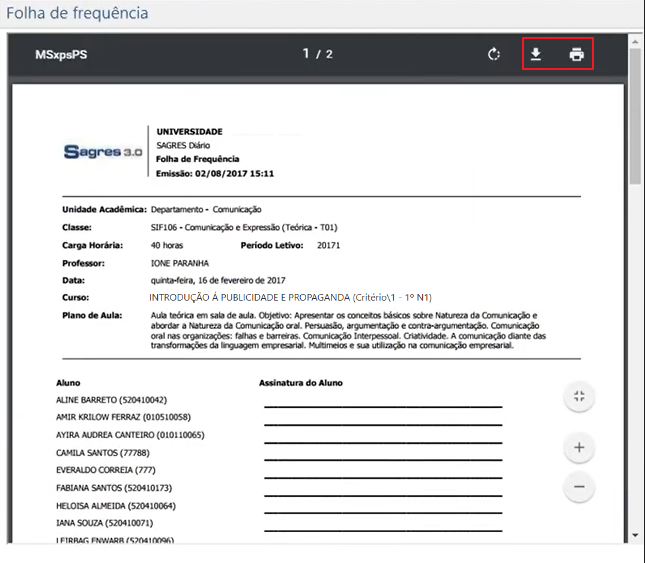Zoom in on the document
The width and height of the screenshot is (645, 563).
579,447
